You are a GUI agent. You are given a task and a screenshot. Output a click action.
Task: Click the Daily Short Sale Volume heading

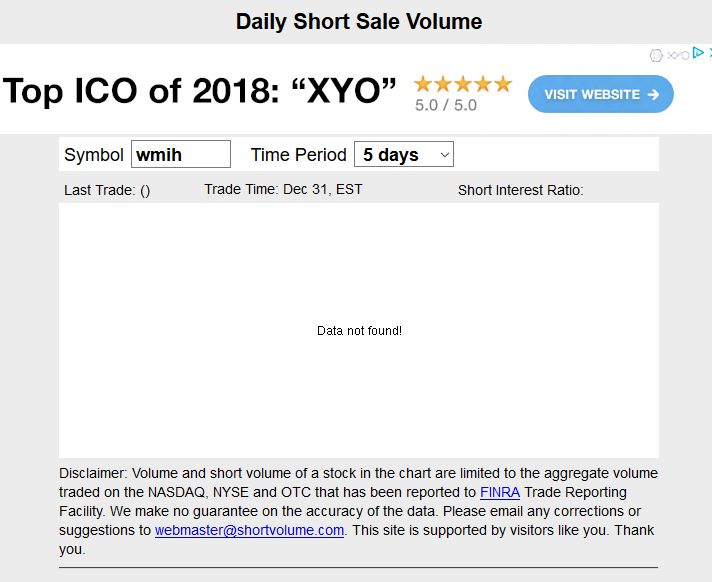click(x=358, y=21)
